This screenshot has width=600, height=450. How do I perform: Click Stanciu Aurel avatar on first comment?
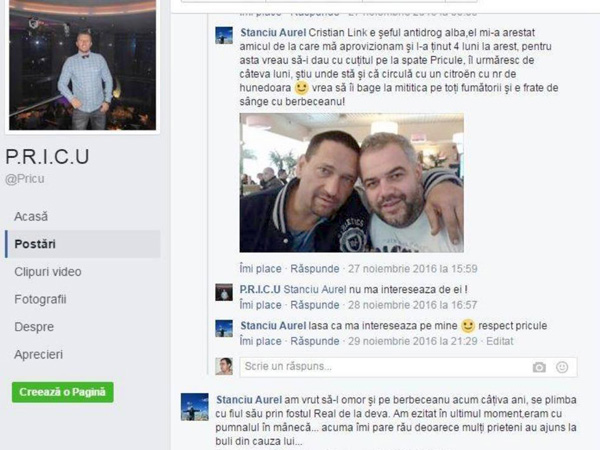tap(224, 36)
